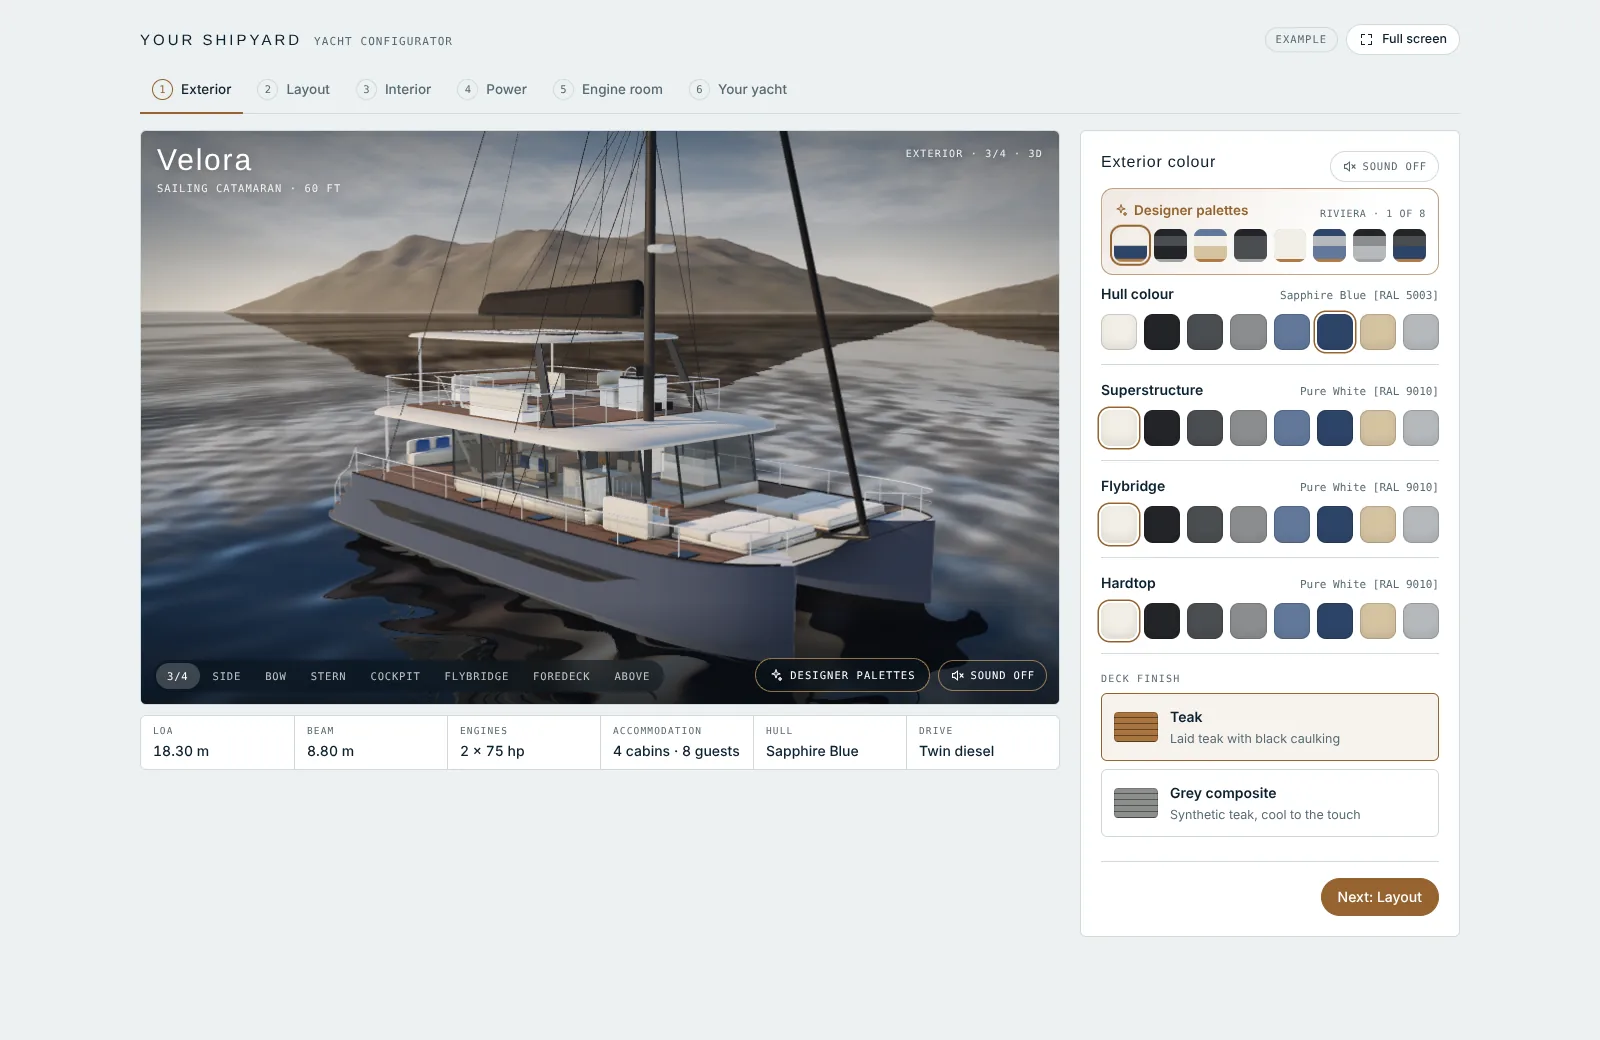Choose the Teak deck finish
The width and height of the screenshot is (1600, 1040).
pos(1270,727)
